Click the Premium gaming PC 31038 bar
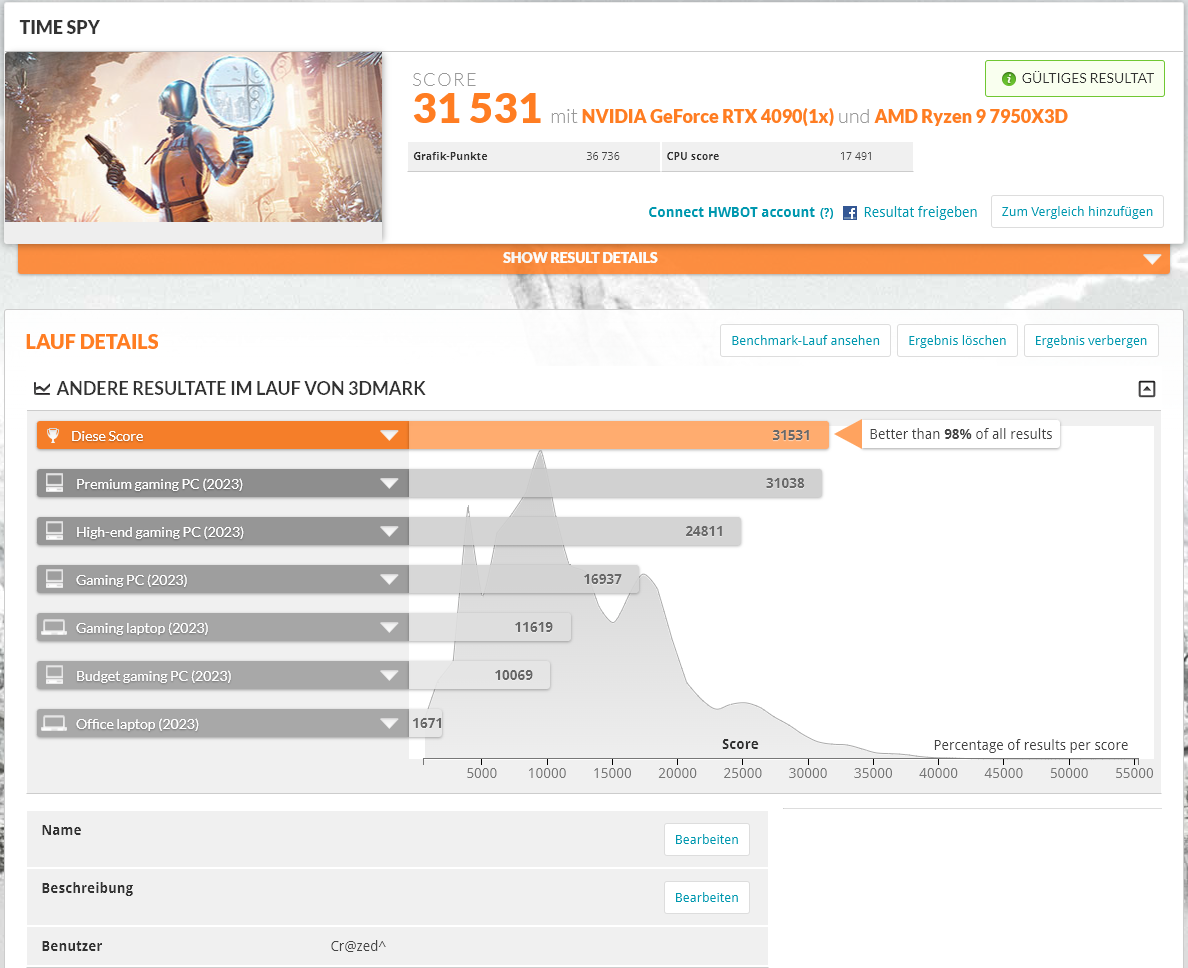Screen dimensions: 1188x968 (615, 483)
